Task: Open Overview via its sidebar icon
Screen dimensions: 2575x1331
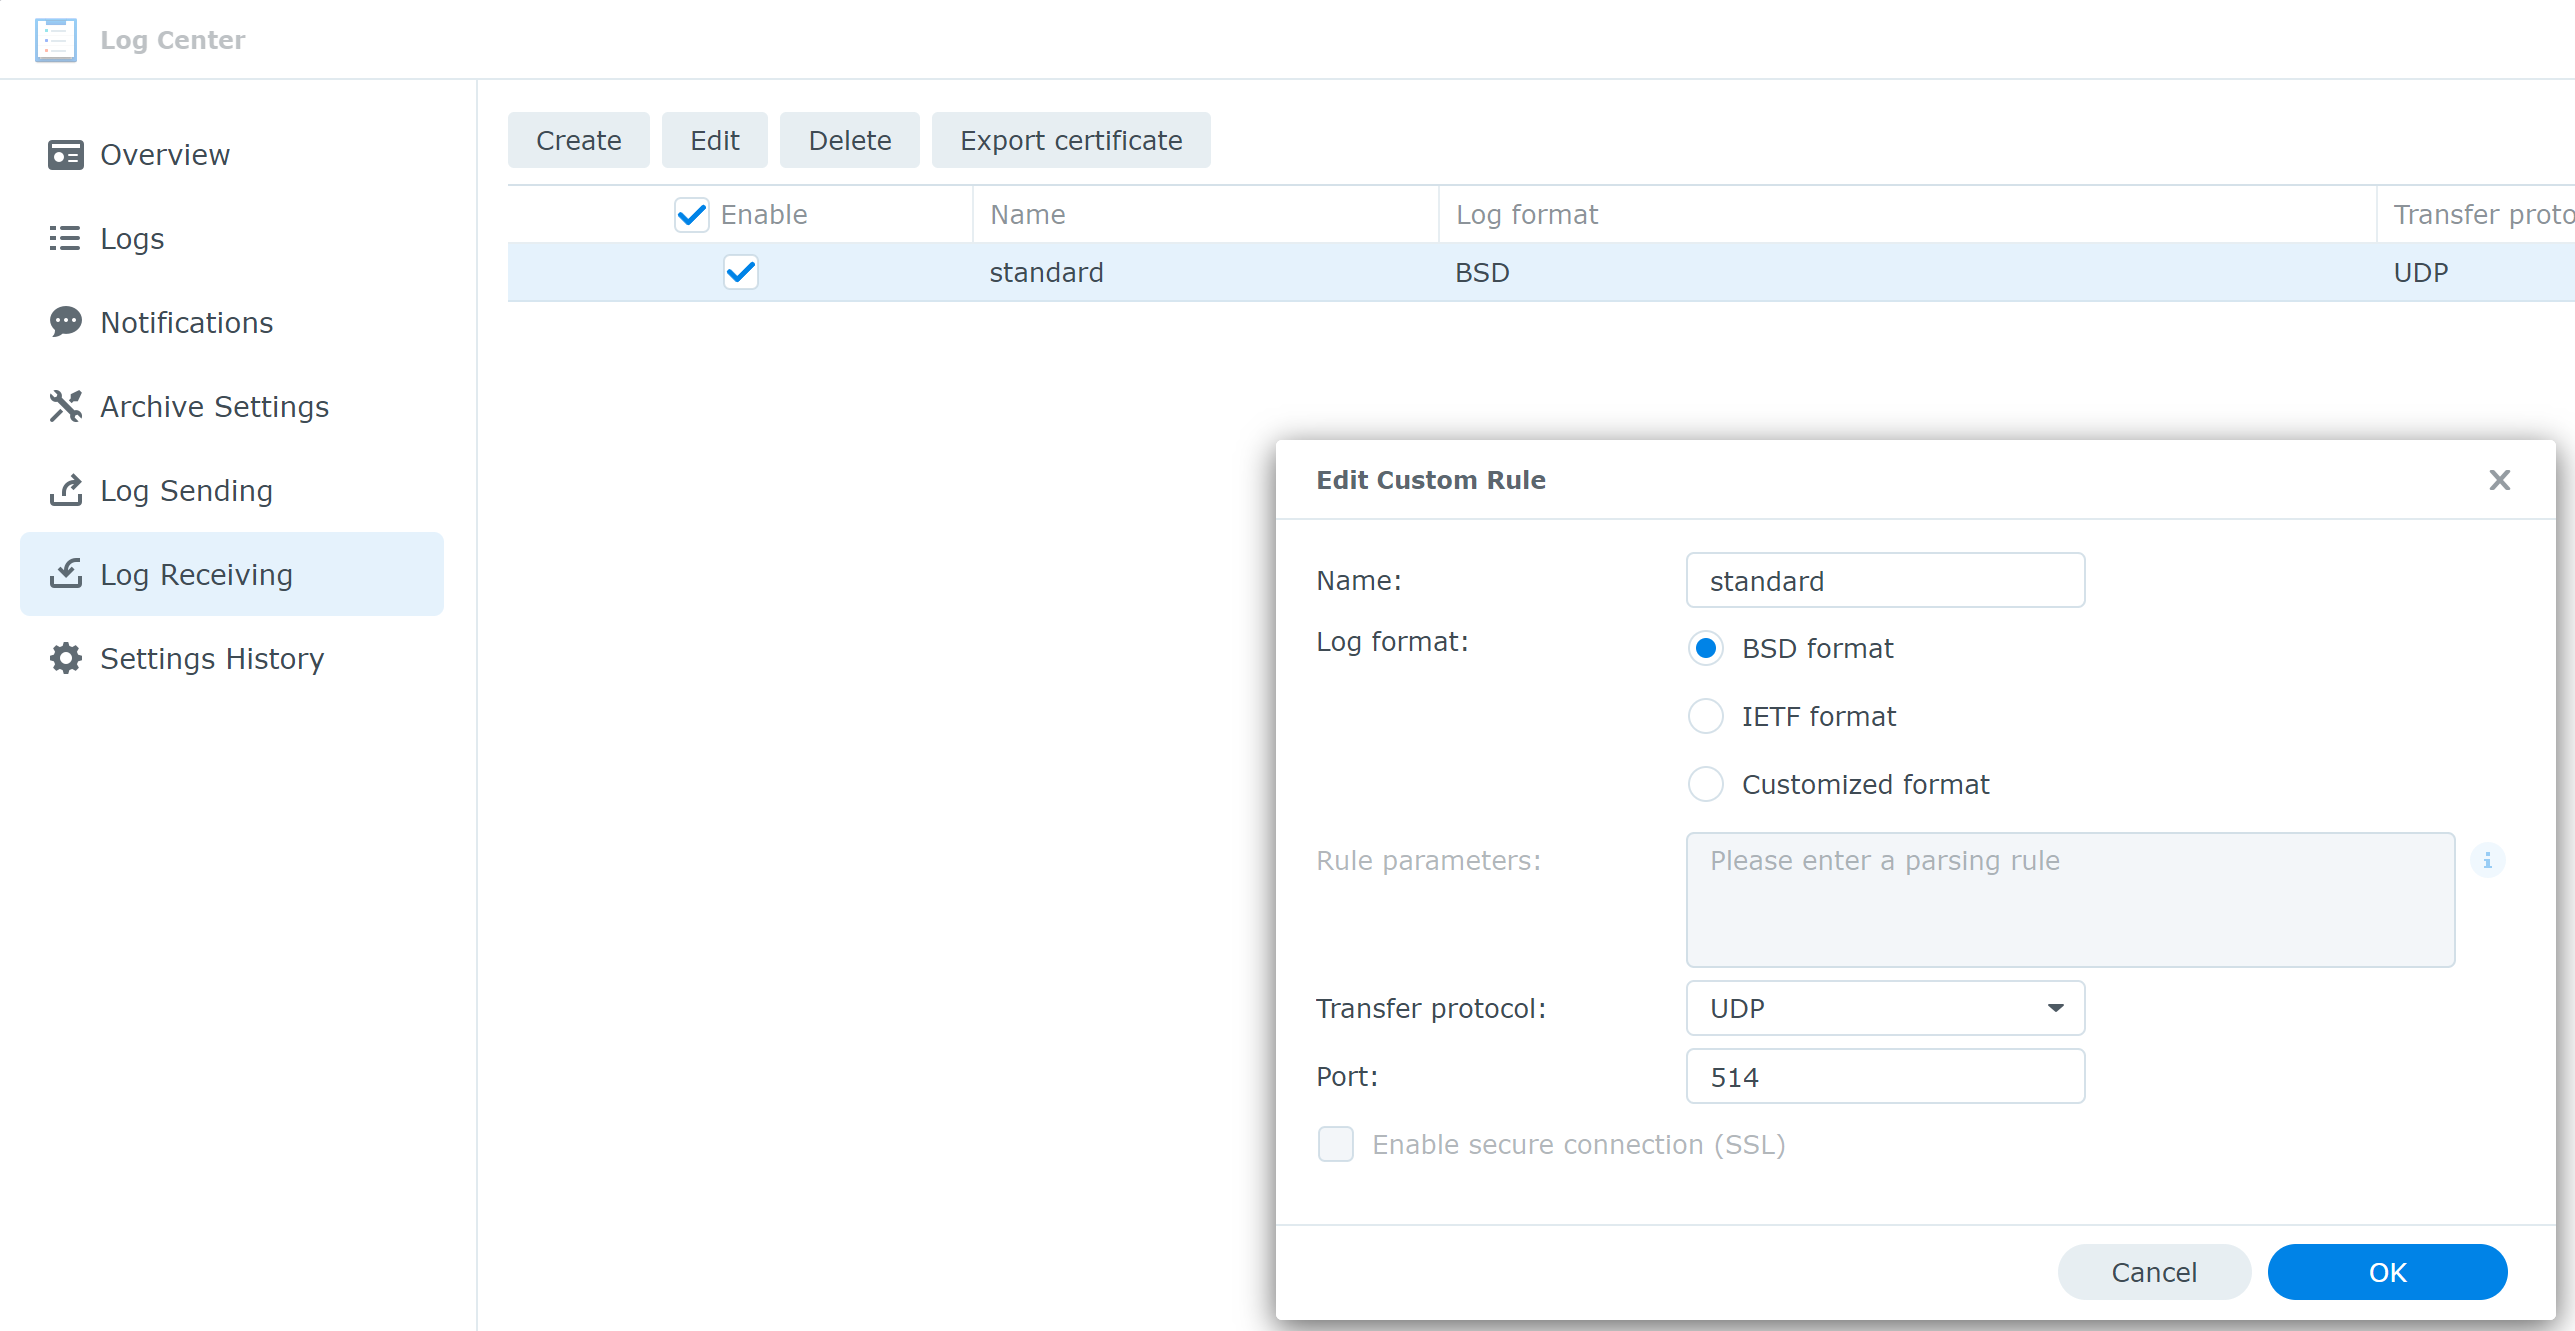Action: click(x=66, y=155)
